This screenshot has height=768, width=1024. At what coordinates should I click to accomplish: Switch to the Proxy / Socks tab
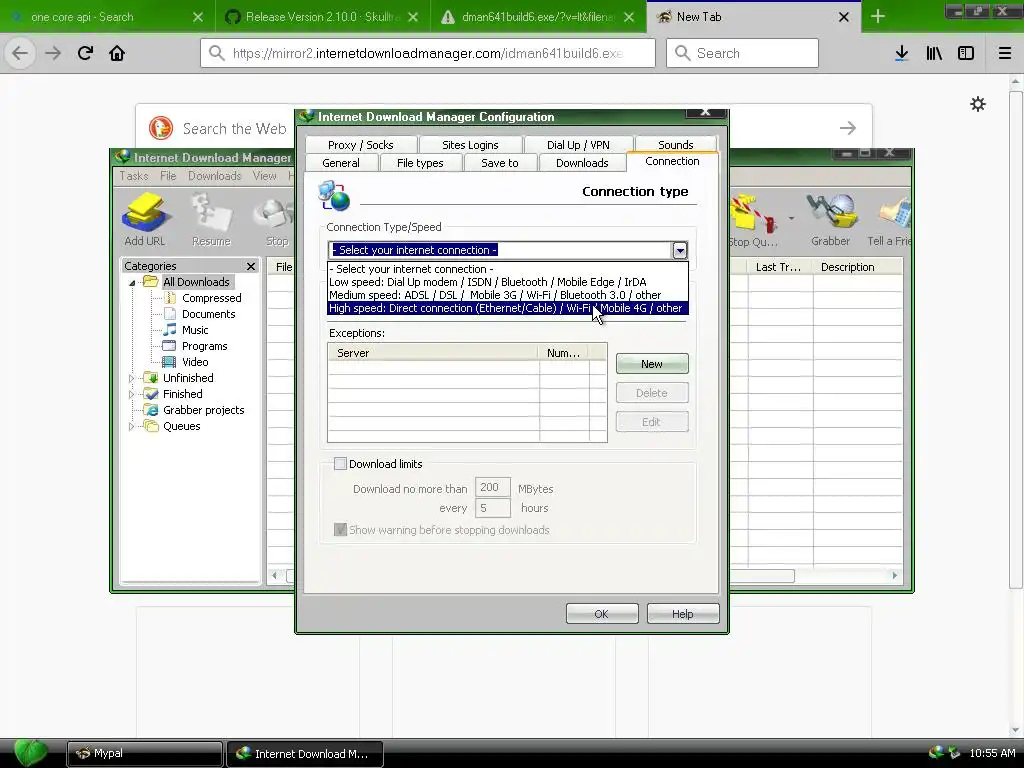pyautogui.click(x=360, y=144)
